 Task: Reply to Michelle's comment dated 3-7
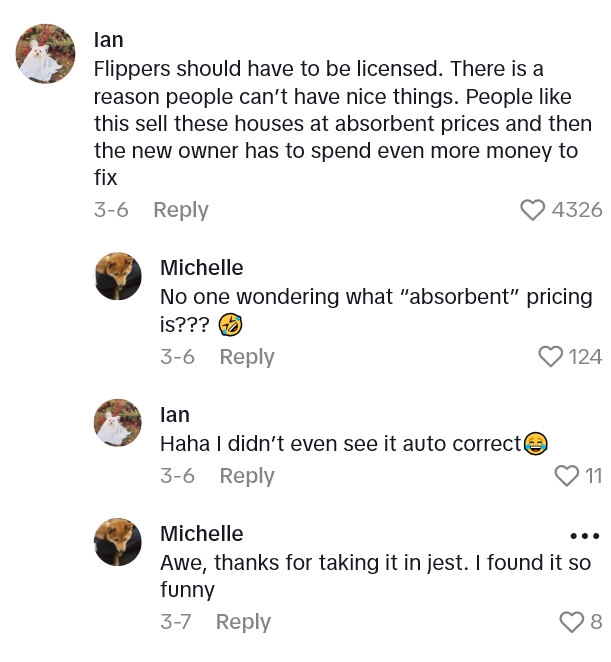coord(243,622)
